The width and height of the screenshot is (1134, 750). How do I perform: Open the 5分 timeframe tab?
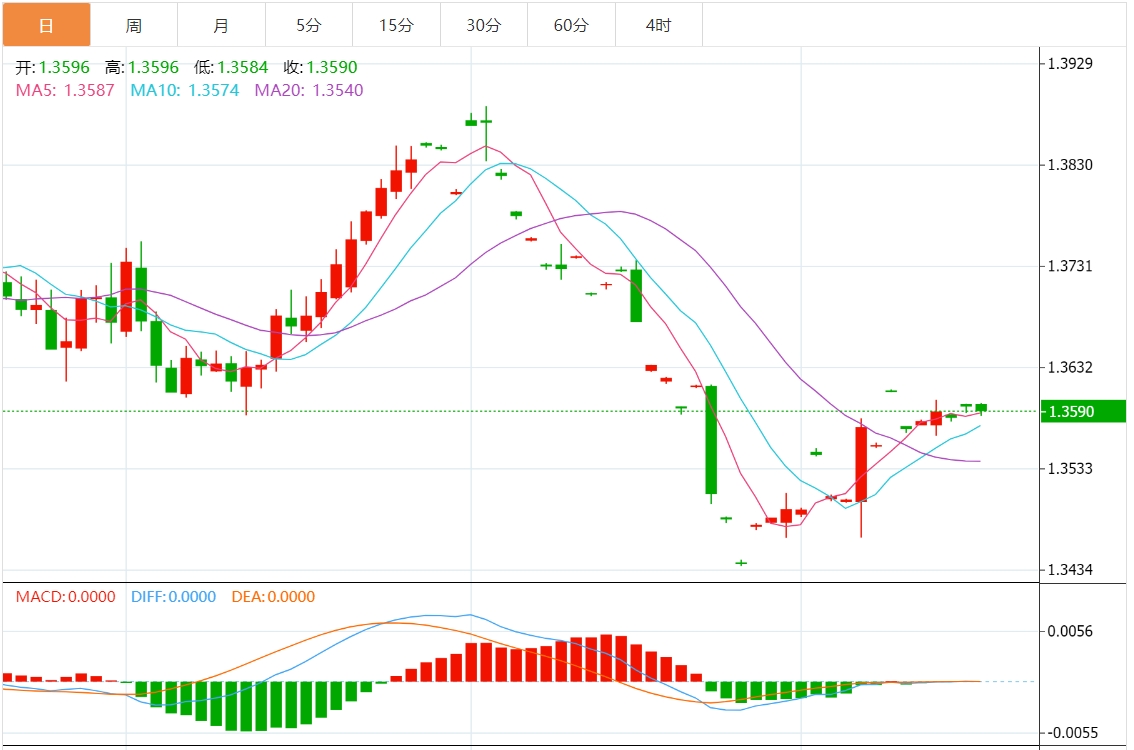pyautogui.click(x=309, y=25)
